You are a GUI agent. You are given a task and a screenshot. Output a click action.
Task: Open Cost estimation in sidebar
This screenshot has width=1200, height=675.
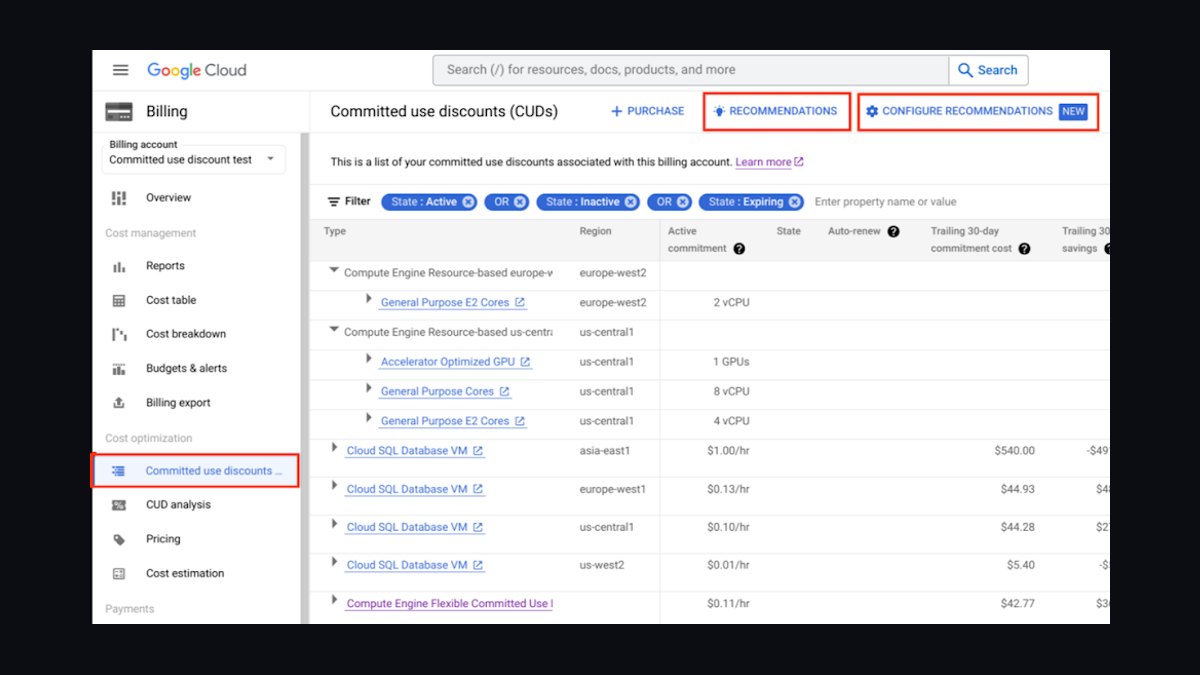coord(185,573)
